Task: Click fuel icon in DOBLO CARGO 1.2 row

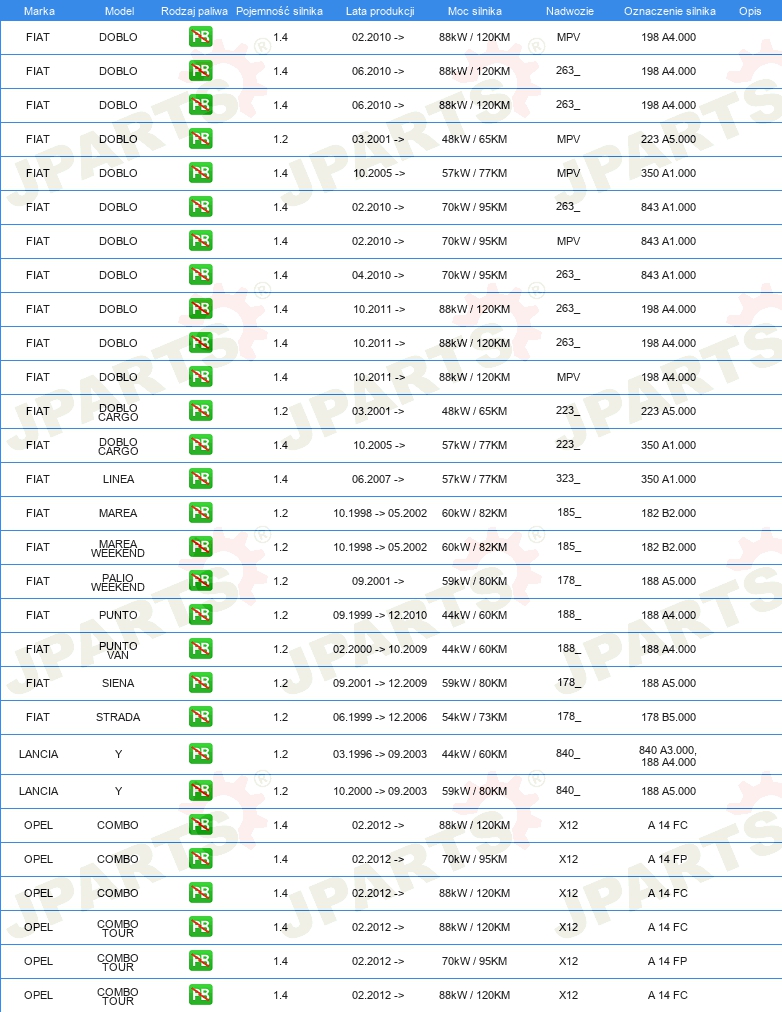Action: (x=201, y=410)
